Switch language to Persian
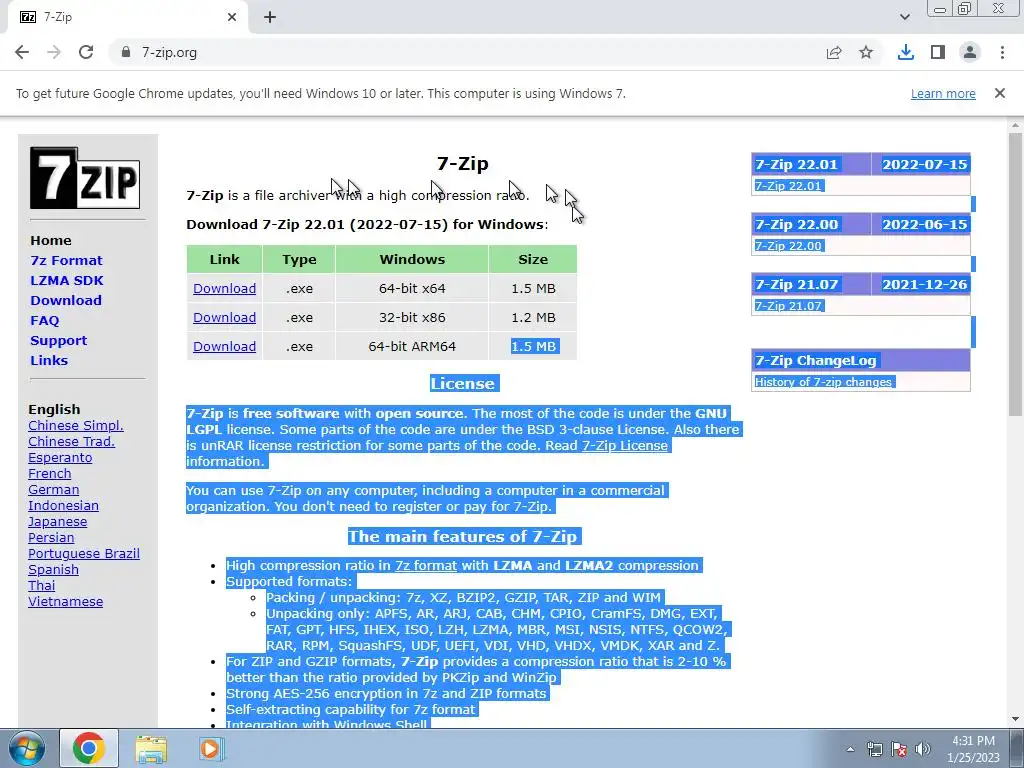 point(51,537)
